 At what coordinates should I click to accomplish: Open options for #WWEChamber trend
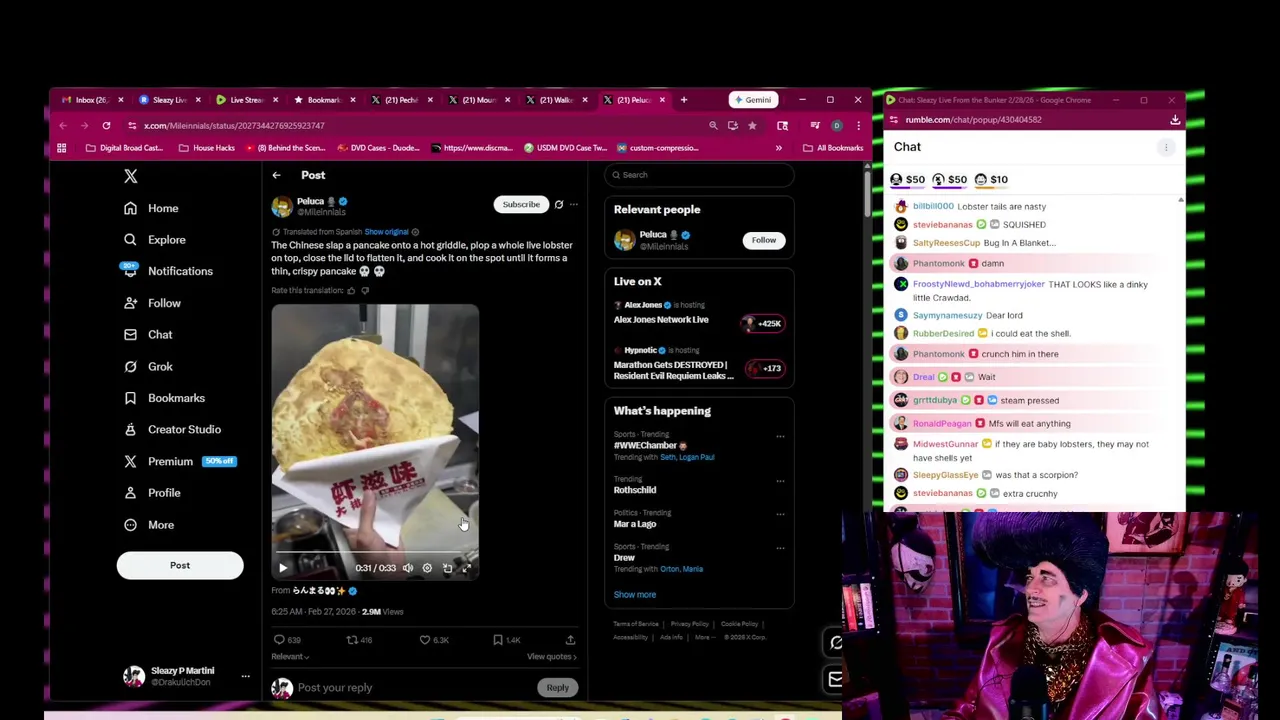(780, 437)
